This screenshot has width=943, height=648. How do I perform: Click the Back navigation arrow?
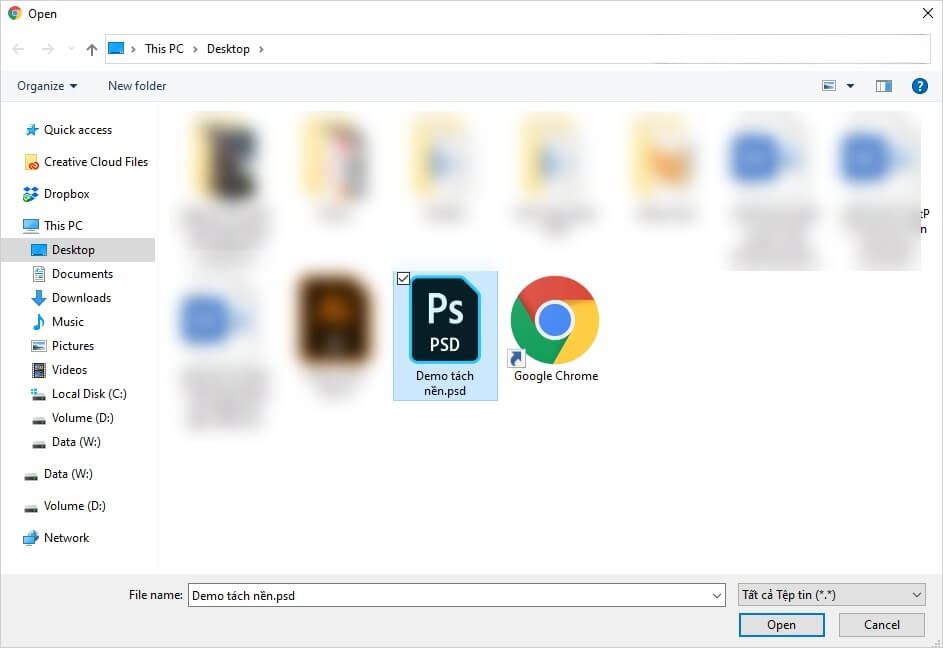(x=19, y=49)
